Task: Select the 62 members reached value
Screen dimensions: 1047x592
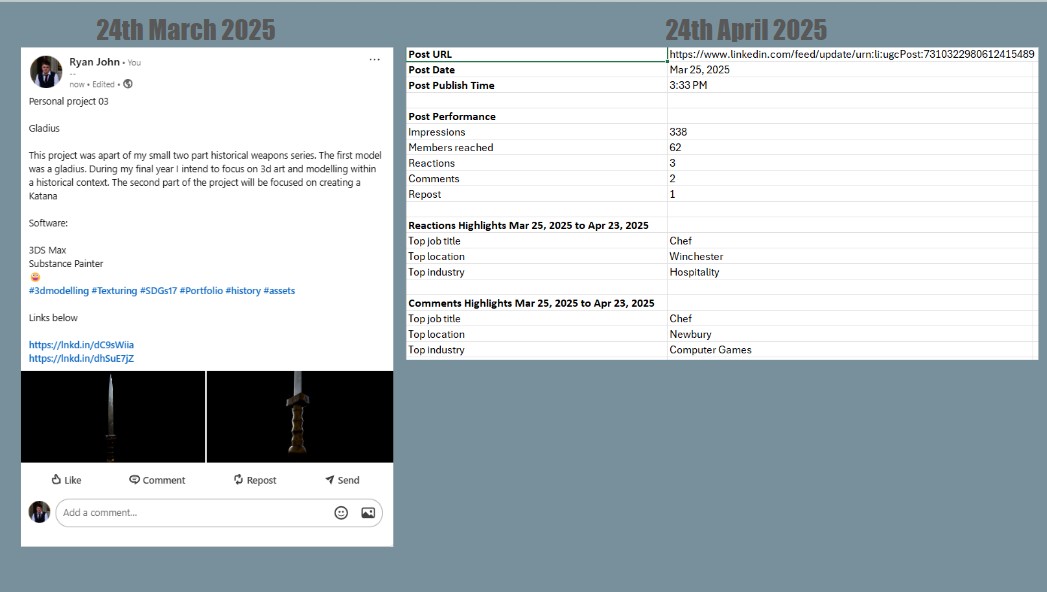Action: [x=852, y=147]
